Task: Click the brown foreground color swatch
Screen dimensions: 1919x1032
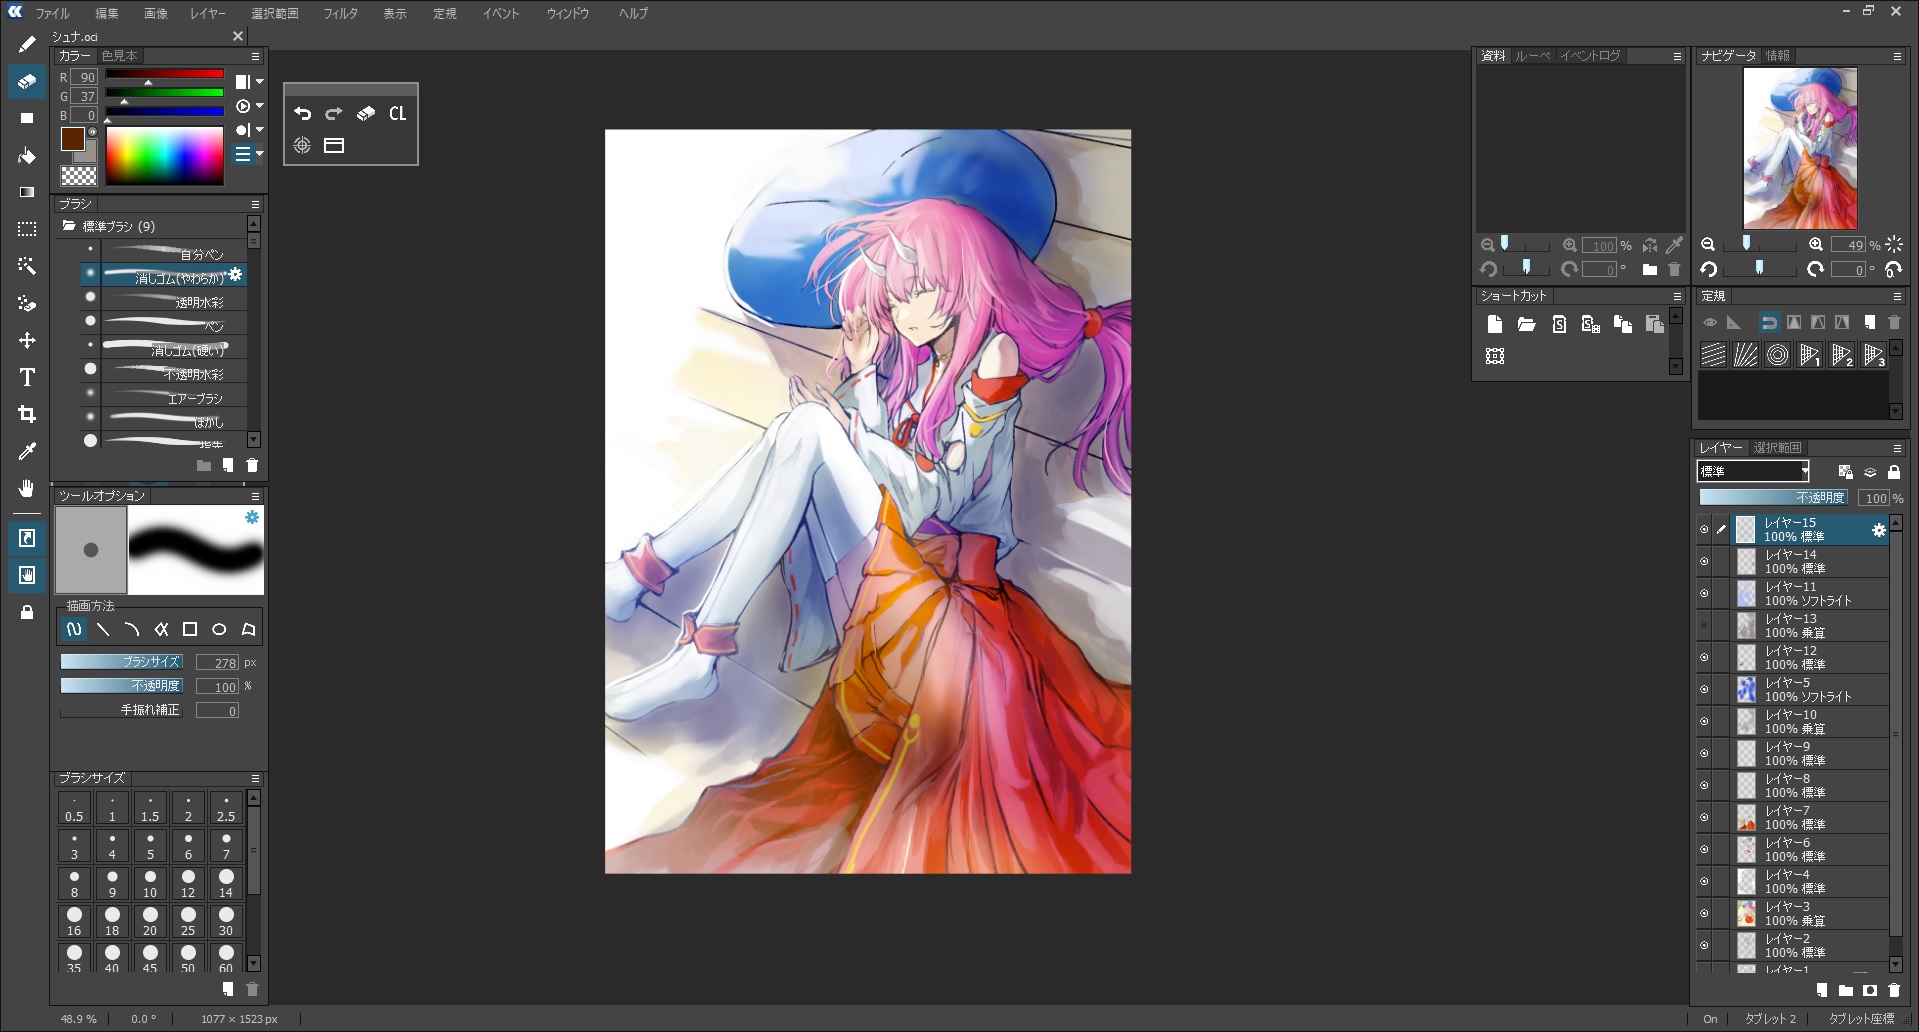Action: coord(72,139)
